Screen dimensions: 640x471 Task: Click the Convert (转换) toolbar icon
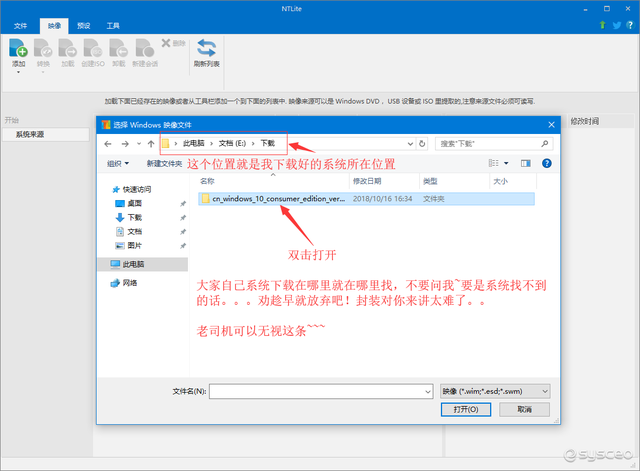click(x=43, y=48)
